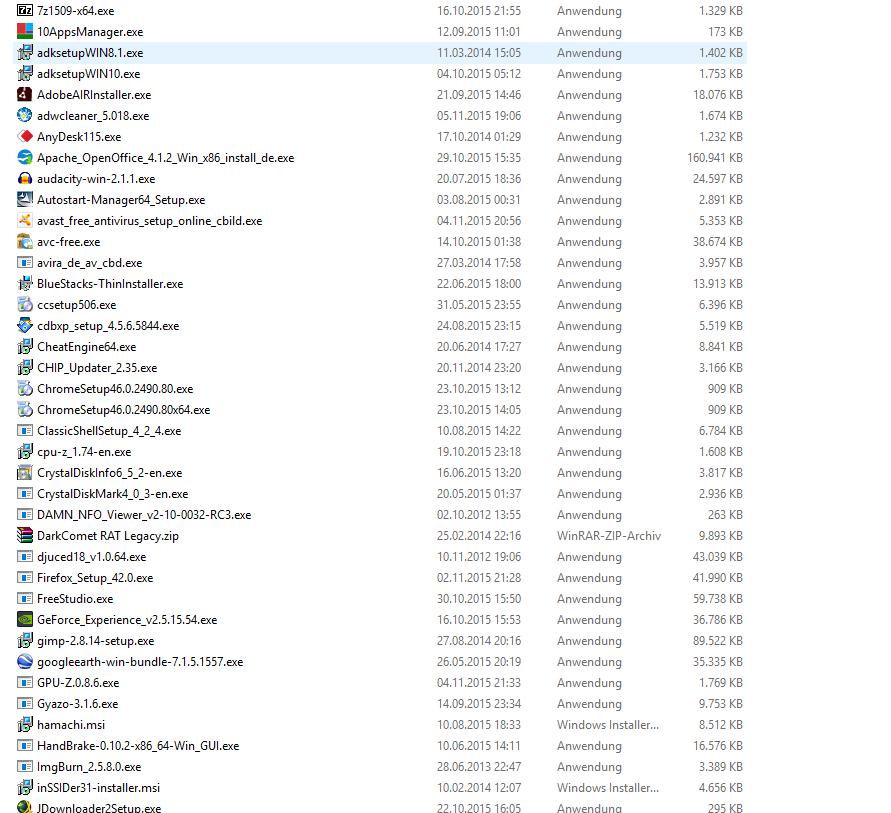Image resolution: width=891 pixels, height=813 pixels.
Task: Click the Adobe AIR installer icon
Action: tap(24, 94)
